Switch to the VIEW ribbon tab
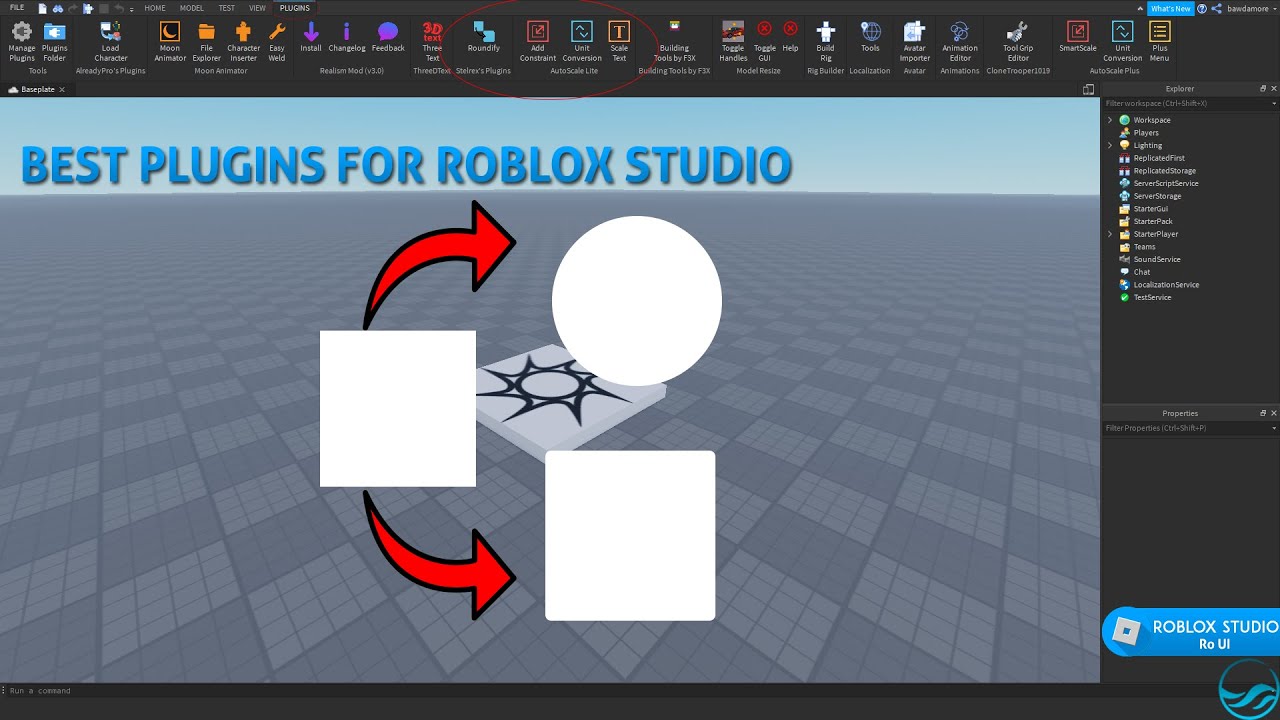The width and height of the screenshot is (1280, 720). coord(257,8)
